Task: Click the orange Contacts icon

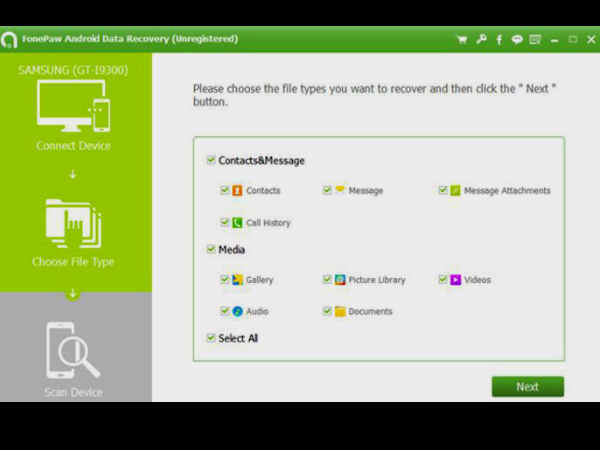Action: 237,190
